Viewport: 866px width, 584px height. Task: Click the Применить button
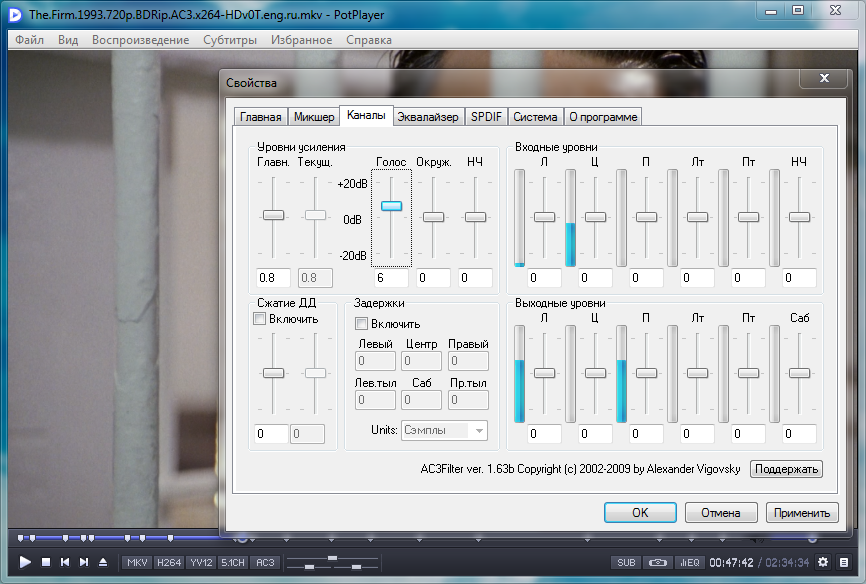(802, 513)
